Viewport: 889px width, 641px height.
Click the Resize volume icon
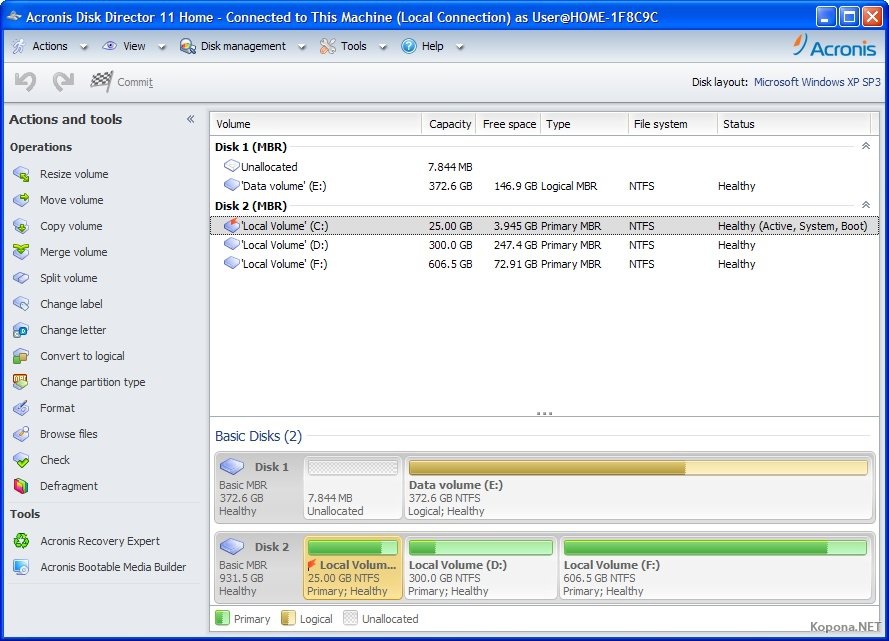[x=21, y=174]
